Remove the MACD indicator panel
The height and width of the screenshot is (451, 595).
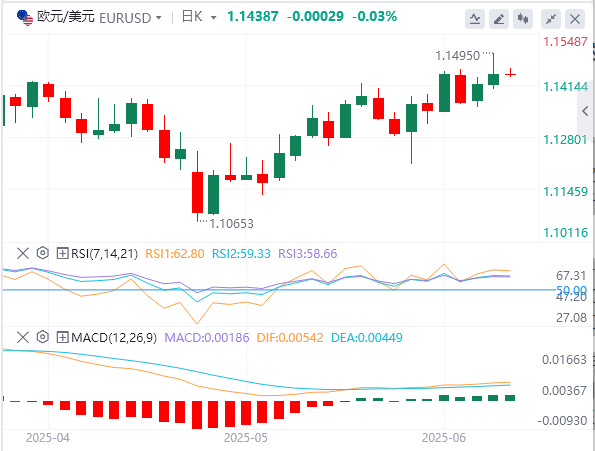click(x=23, y=337)
